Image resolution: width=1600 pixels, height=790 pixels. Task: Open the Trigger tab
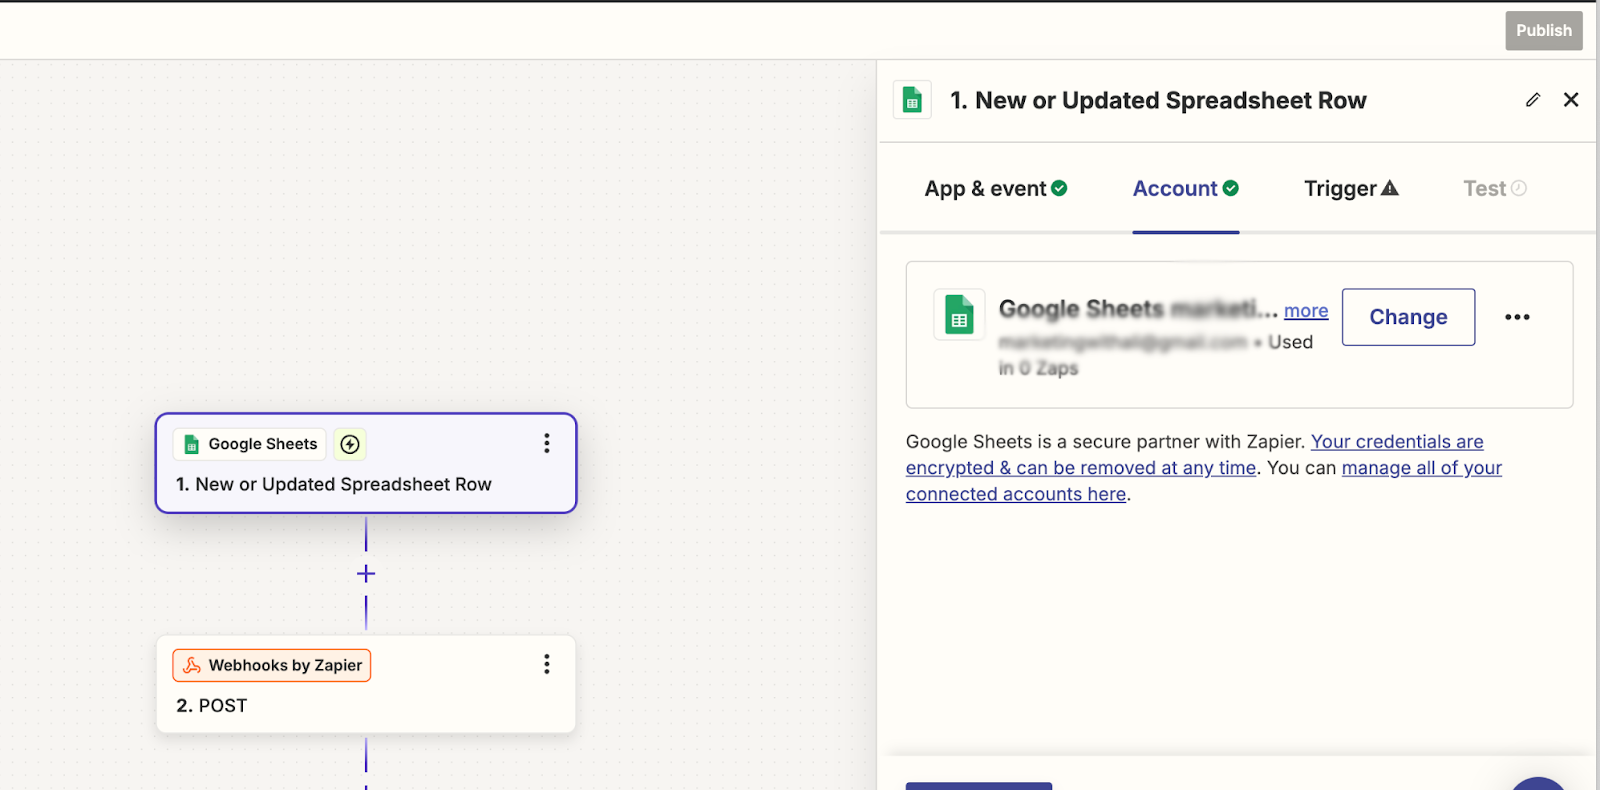pyautogui.click(x=1351, y=188)
